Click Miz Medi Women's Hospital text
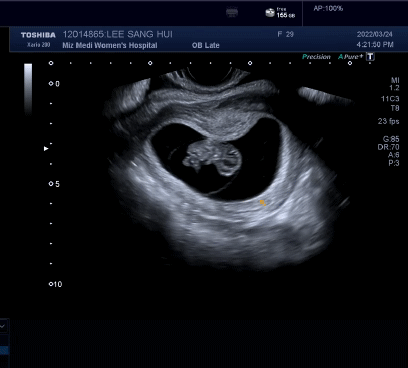 (x=110, y=45)
